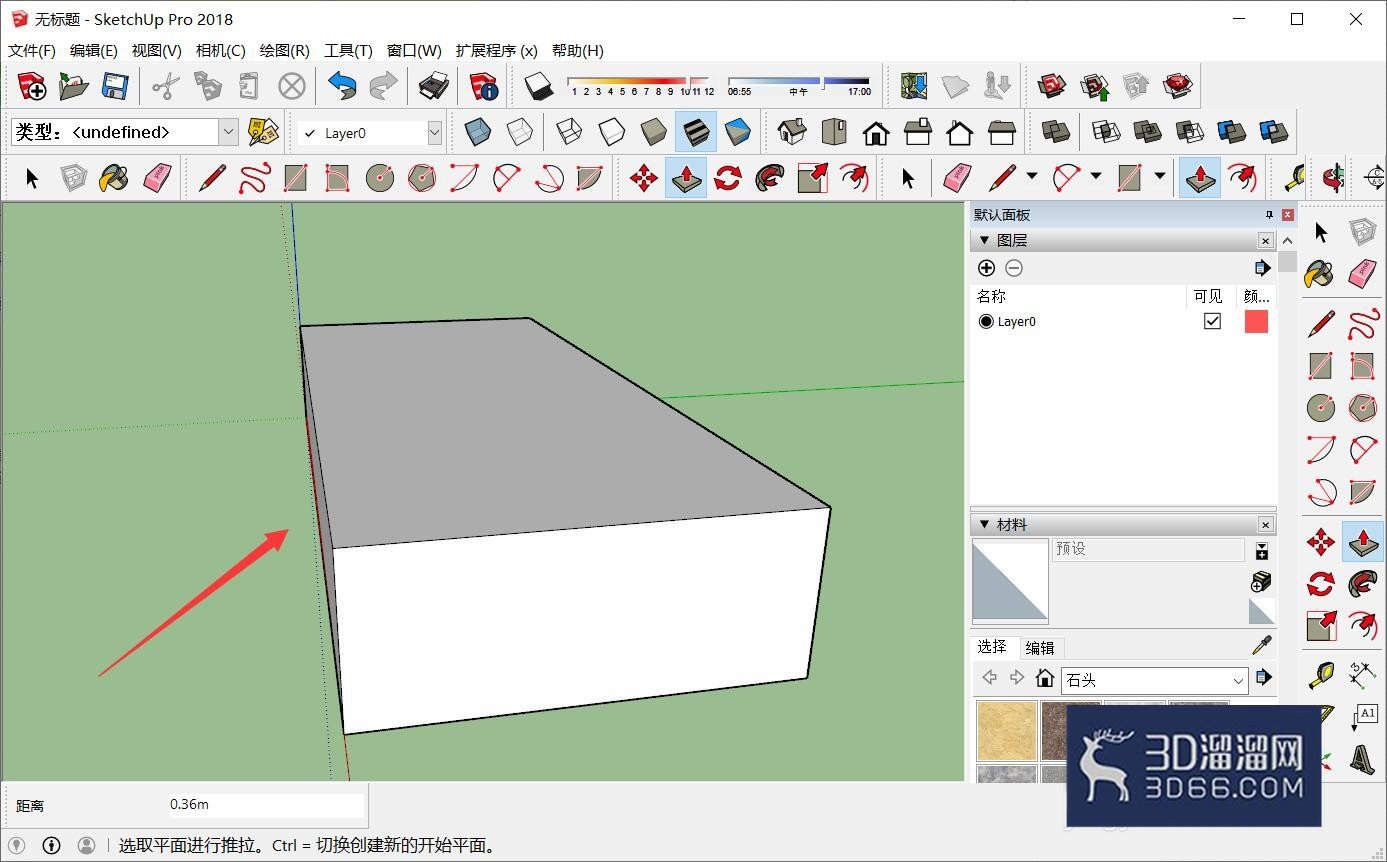Toggle Layer0 visibility checkbox

(1212, 321)
